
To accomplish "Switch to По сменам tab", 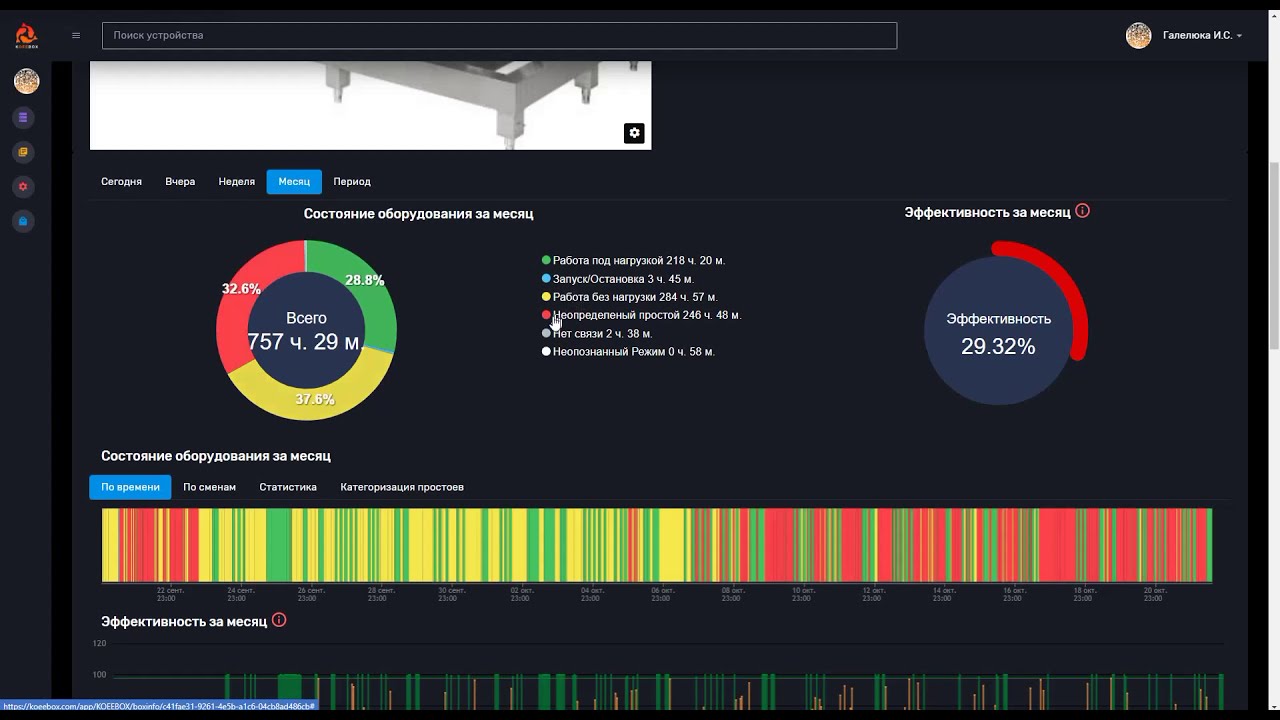I will point(209,487).
